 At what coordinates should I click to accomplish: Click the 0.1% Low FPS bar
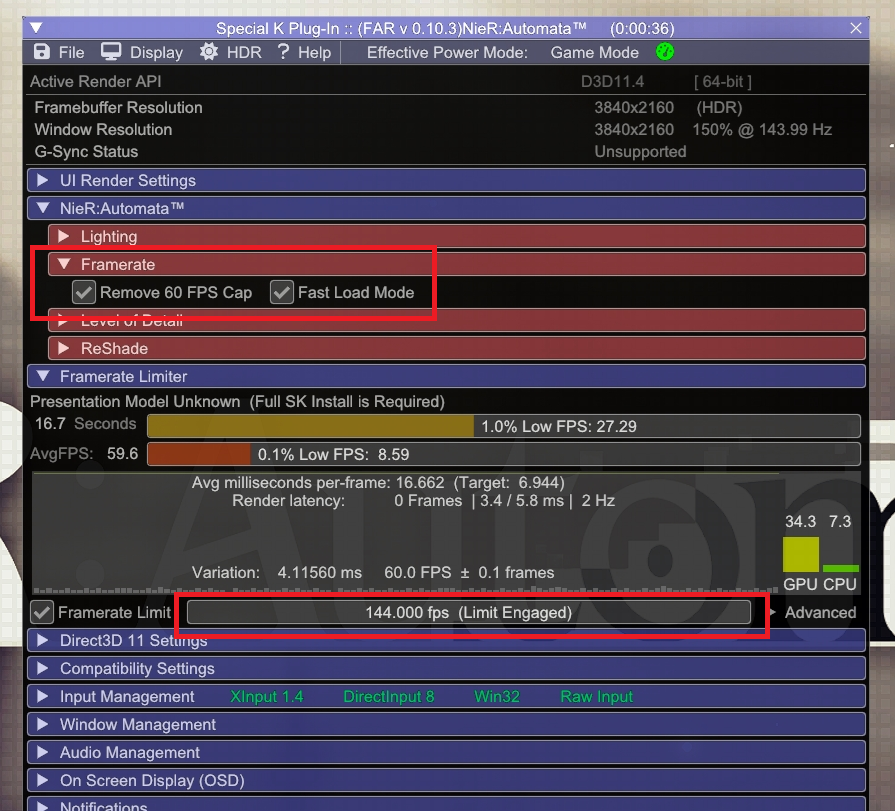[x=503, y=454]
